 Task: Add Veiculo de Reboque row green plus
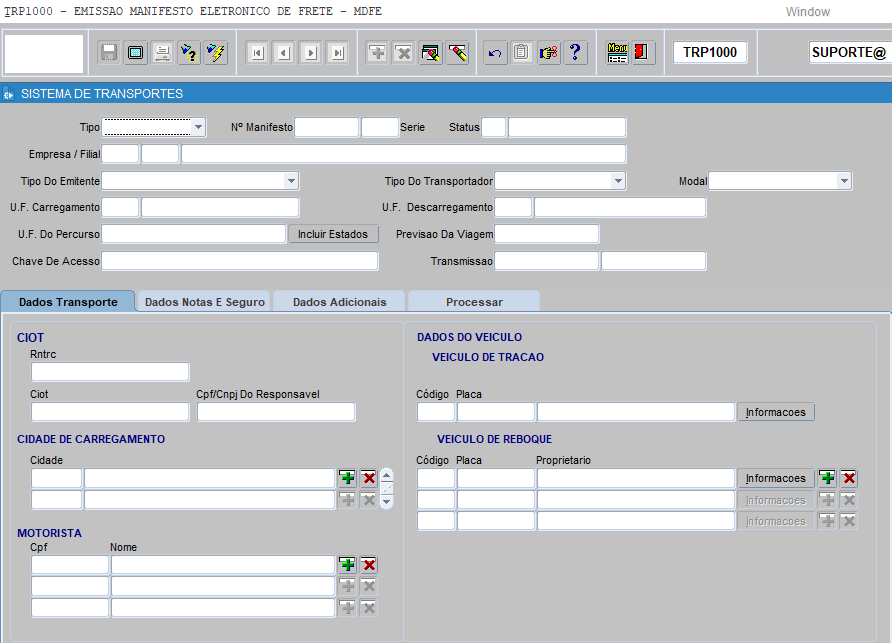[x=827, y=478]
